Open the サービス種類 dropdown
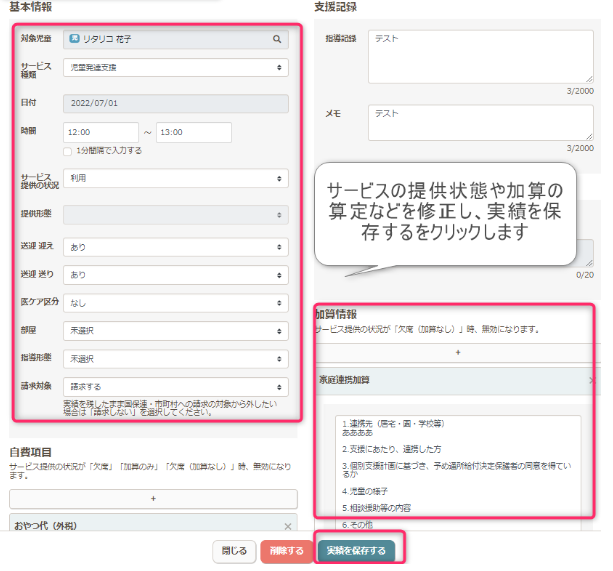Image resolution: width=613 pixels, height=571 pixels. 175,68
